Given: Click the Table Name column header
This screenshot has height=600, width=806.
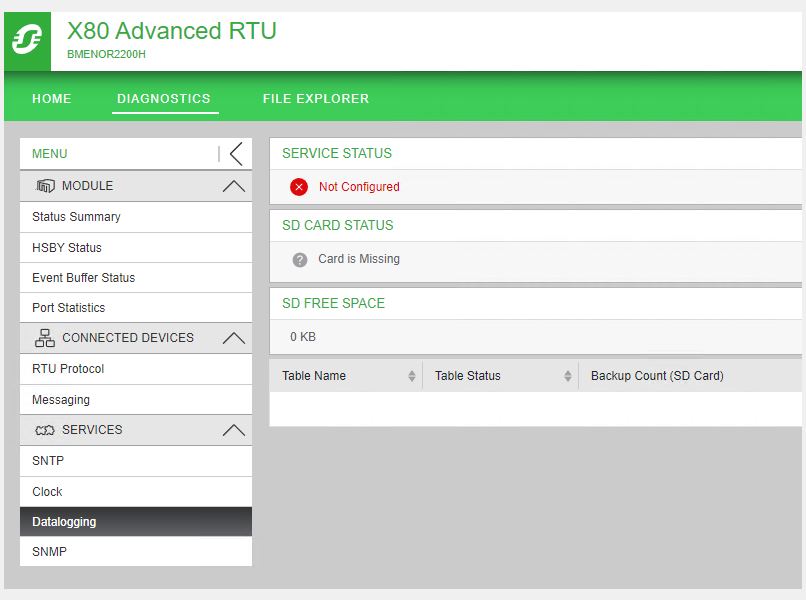Looking at the screenshot, I should (314, 376).
